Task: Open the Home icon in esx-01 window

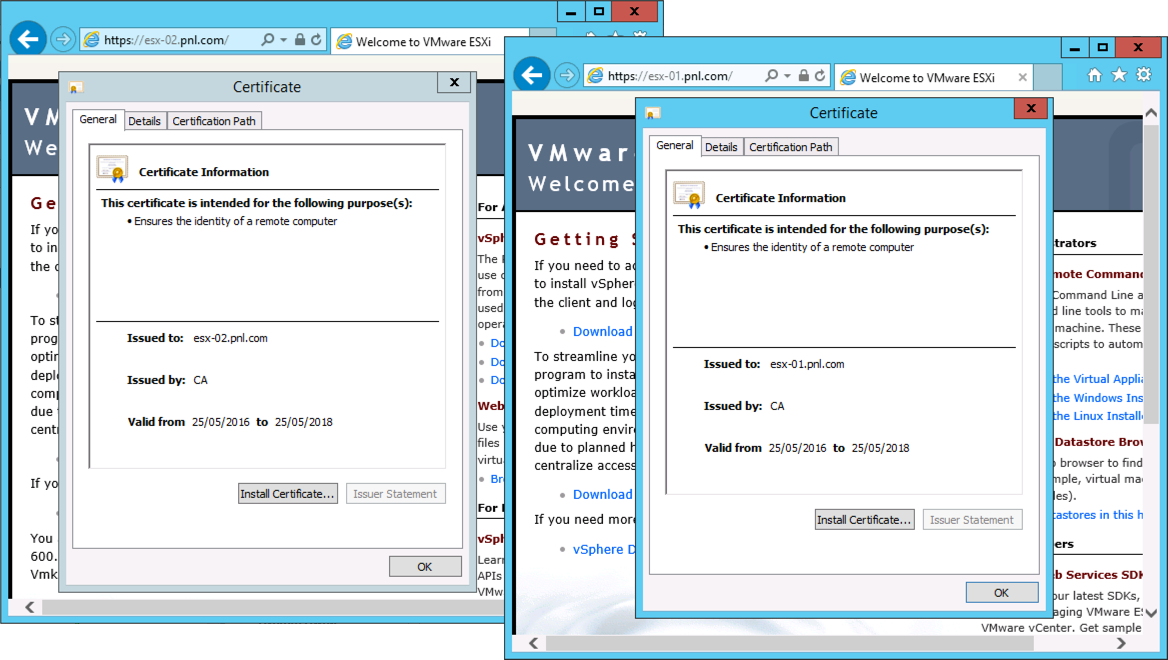Action: coord(1094,75)
